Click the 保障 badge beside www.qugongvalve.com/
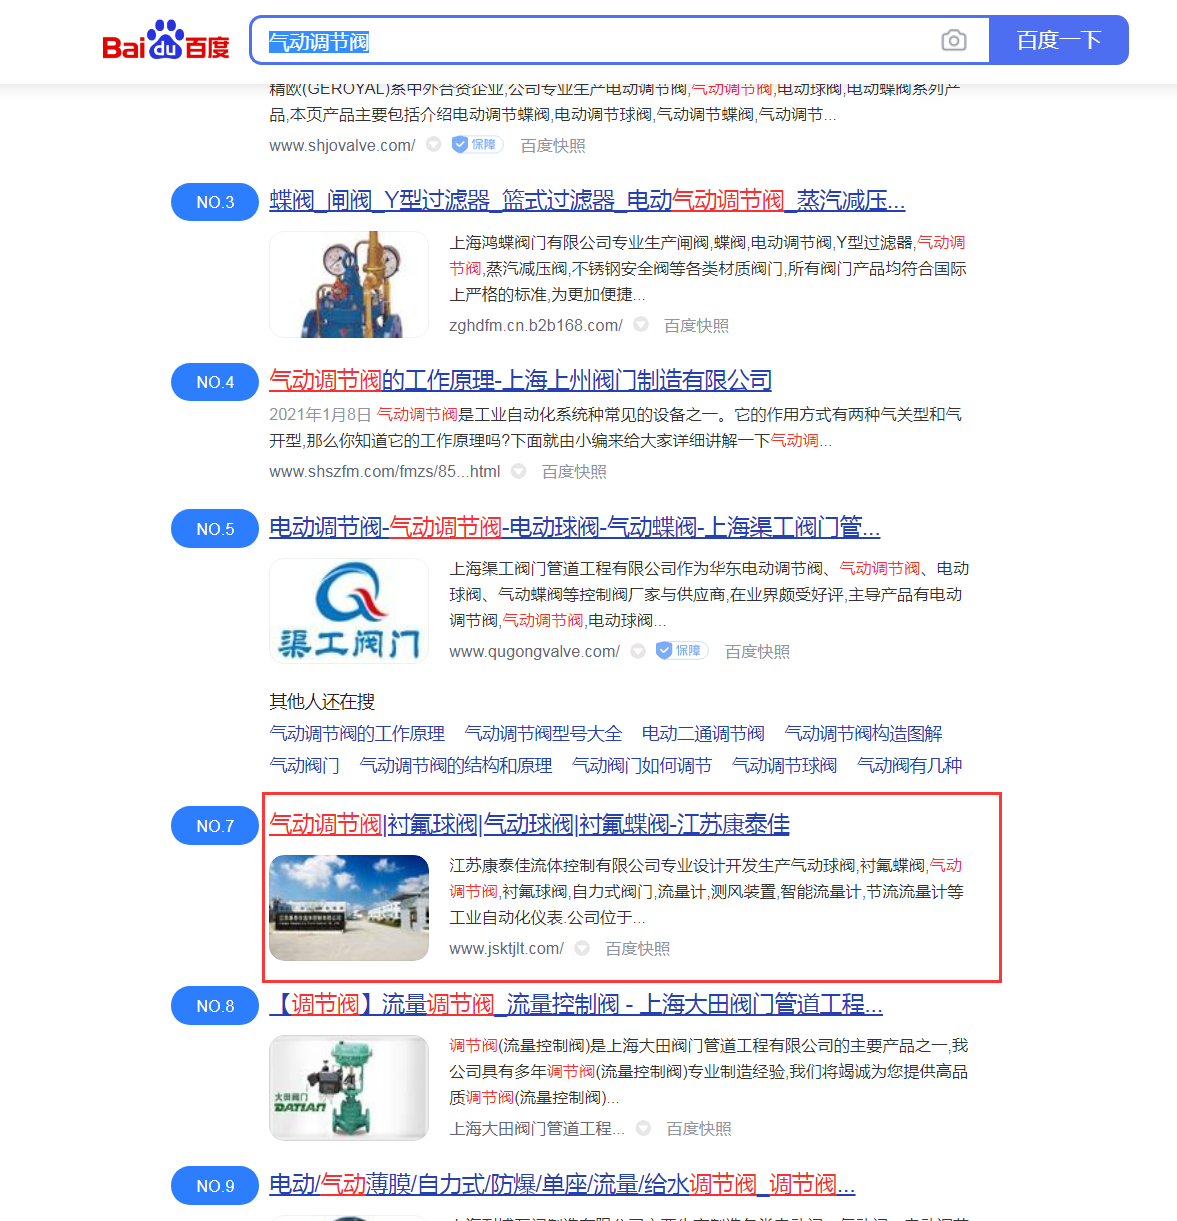 pos(681,650)
